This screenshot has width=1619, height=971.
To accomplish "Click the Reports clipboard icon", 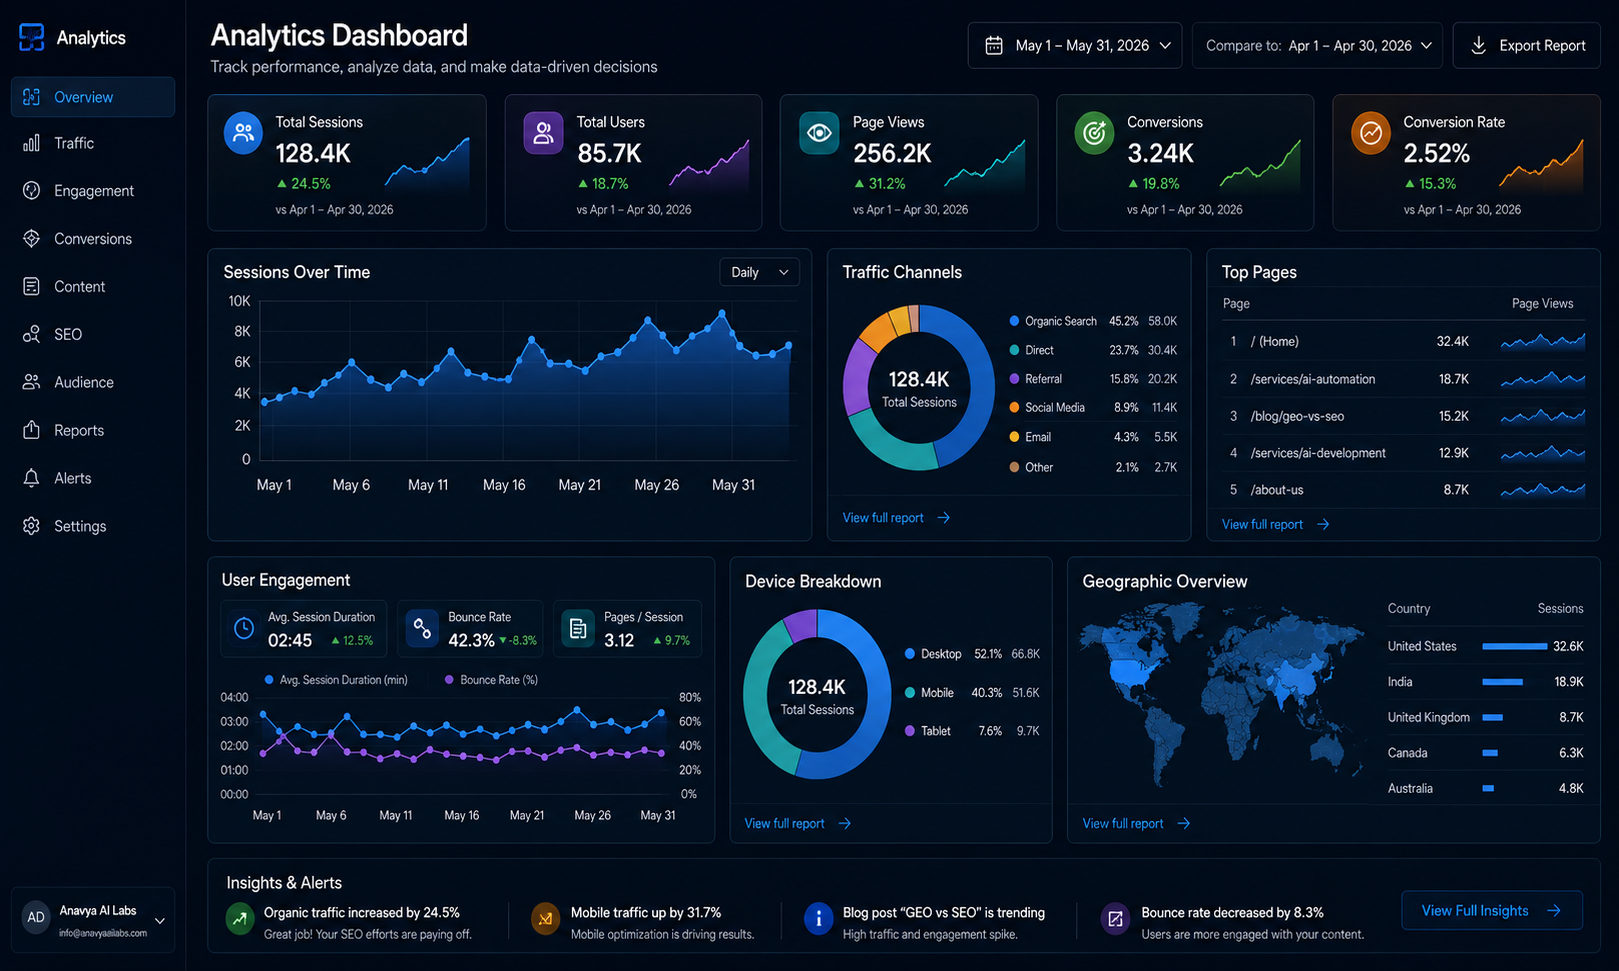I will (x=32, y=430).
